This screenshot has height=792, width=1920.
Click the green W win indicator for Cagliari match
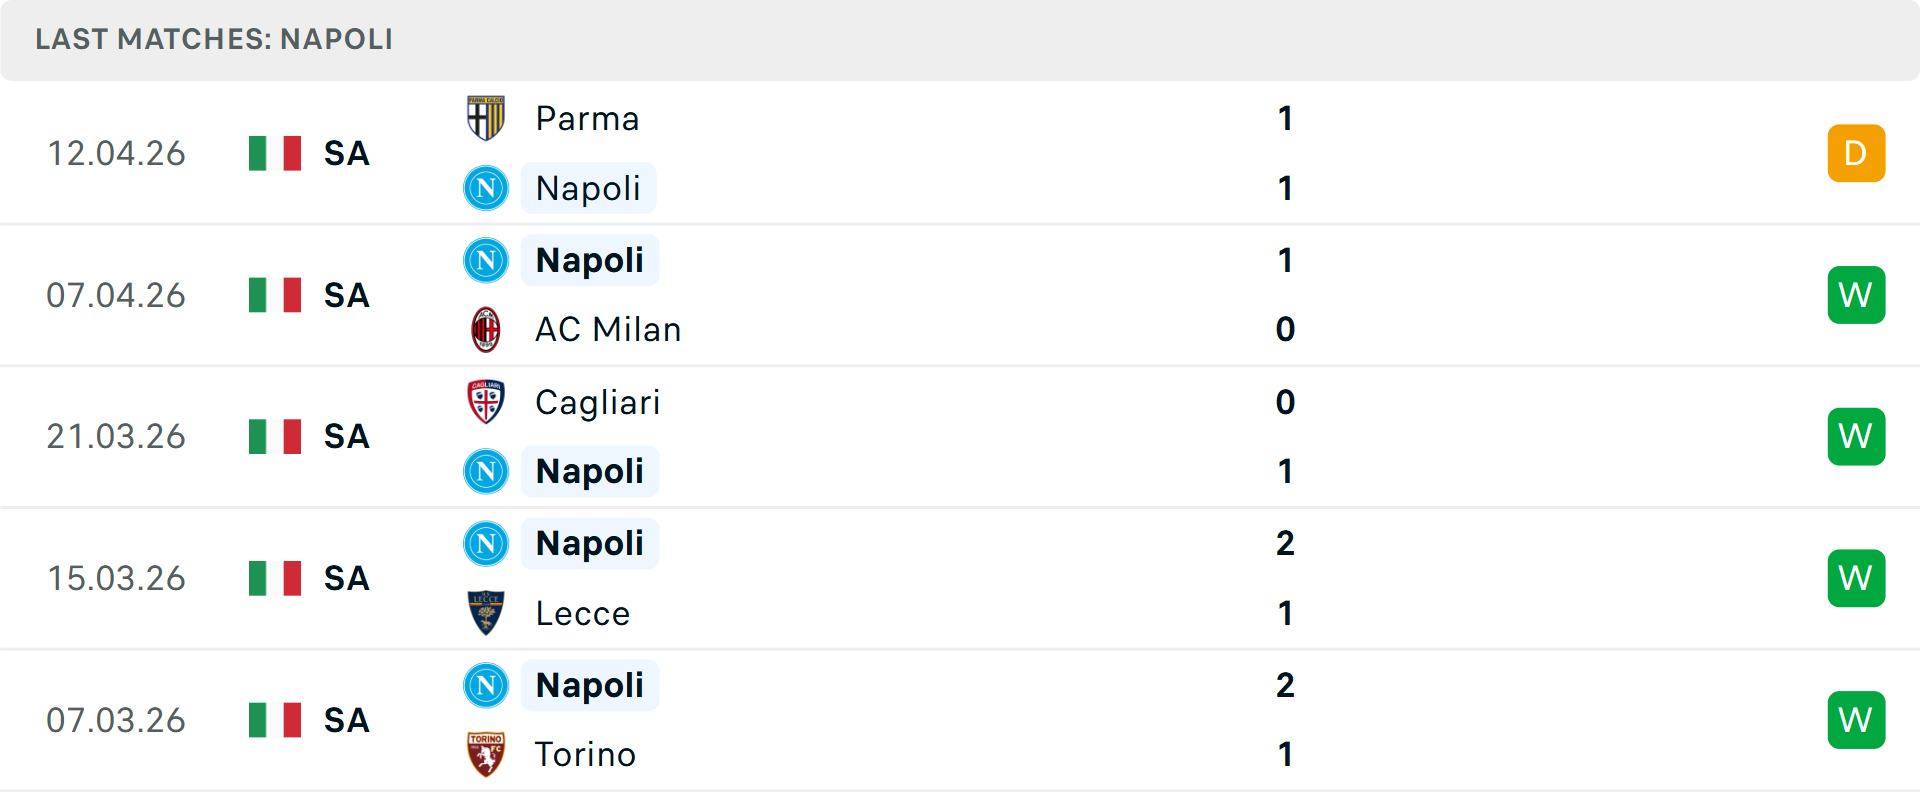(1857, 437)
